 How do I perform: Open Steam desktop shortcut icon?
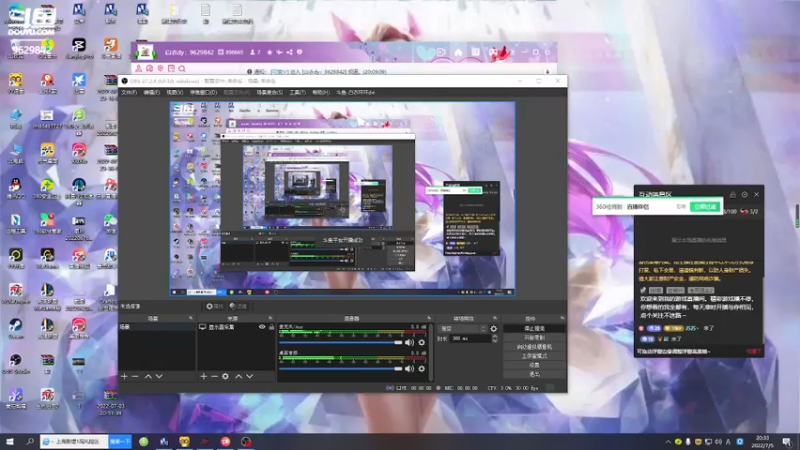(15, 328)
